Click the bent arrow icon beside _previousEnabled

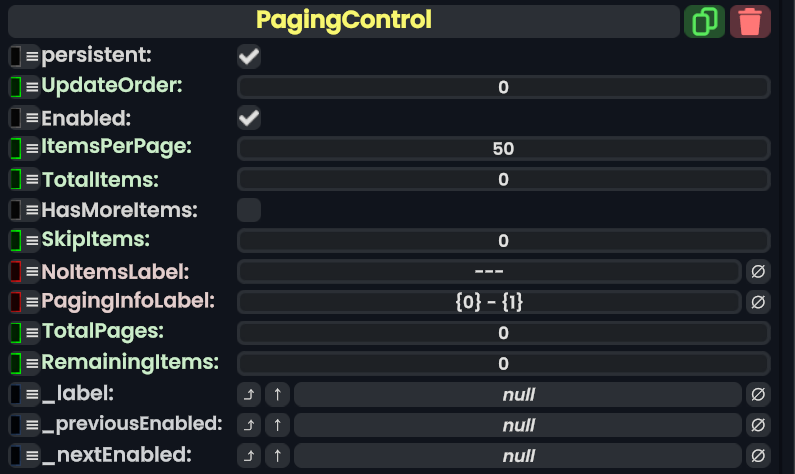tap(249, 425)
